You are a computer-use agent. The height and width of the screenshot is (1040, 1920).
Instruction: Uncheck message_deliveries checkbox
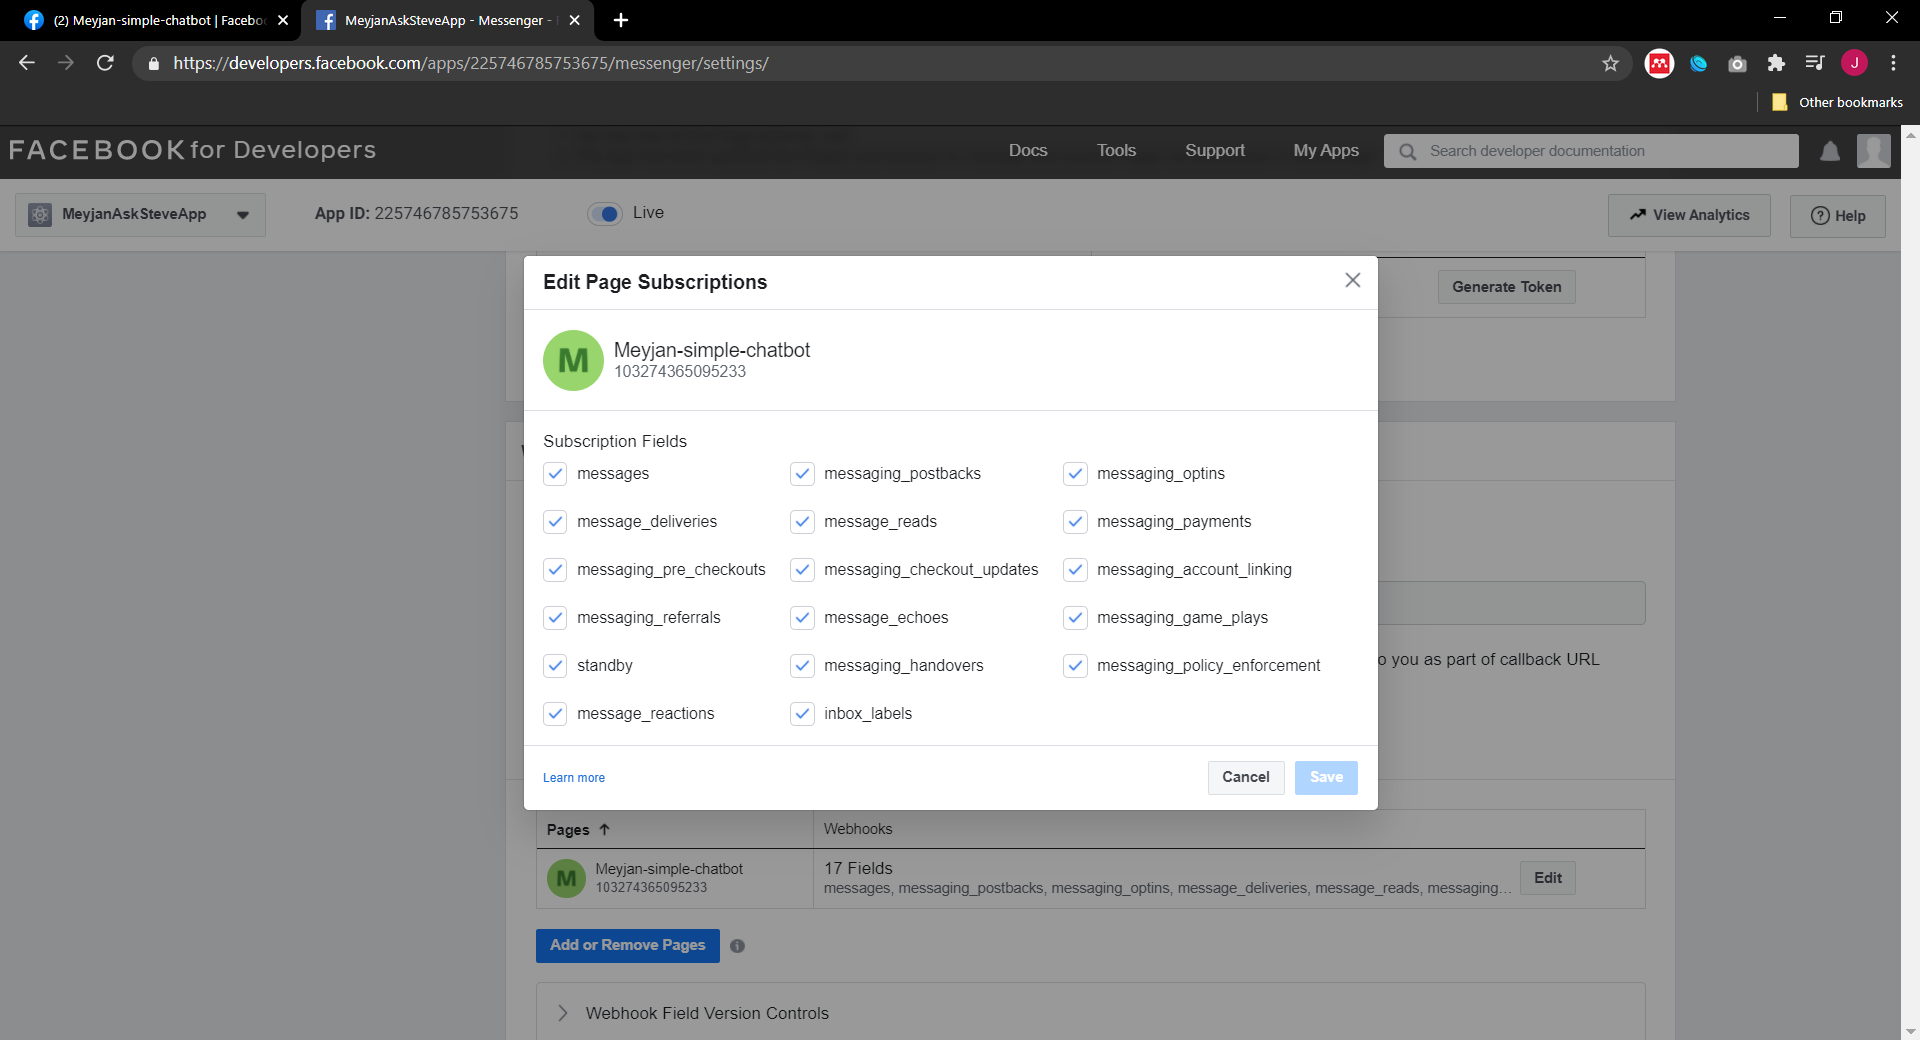coord(555,521)
